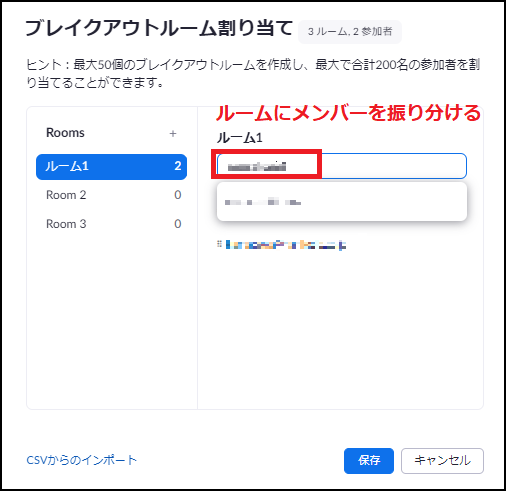506x491 pixels.
Task: Click the typed text inside the red-highlighted box
Action: 257,166
